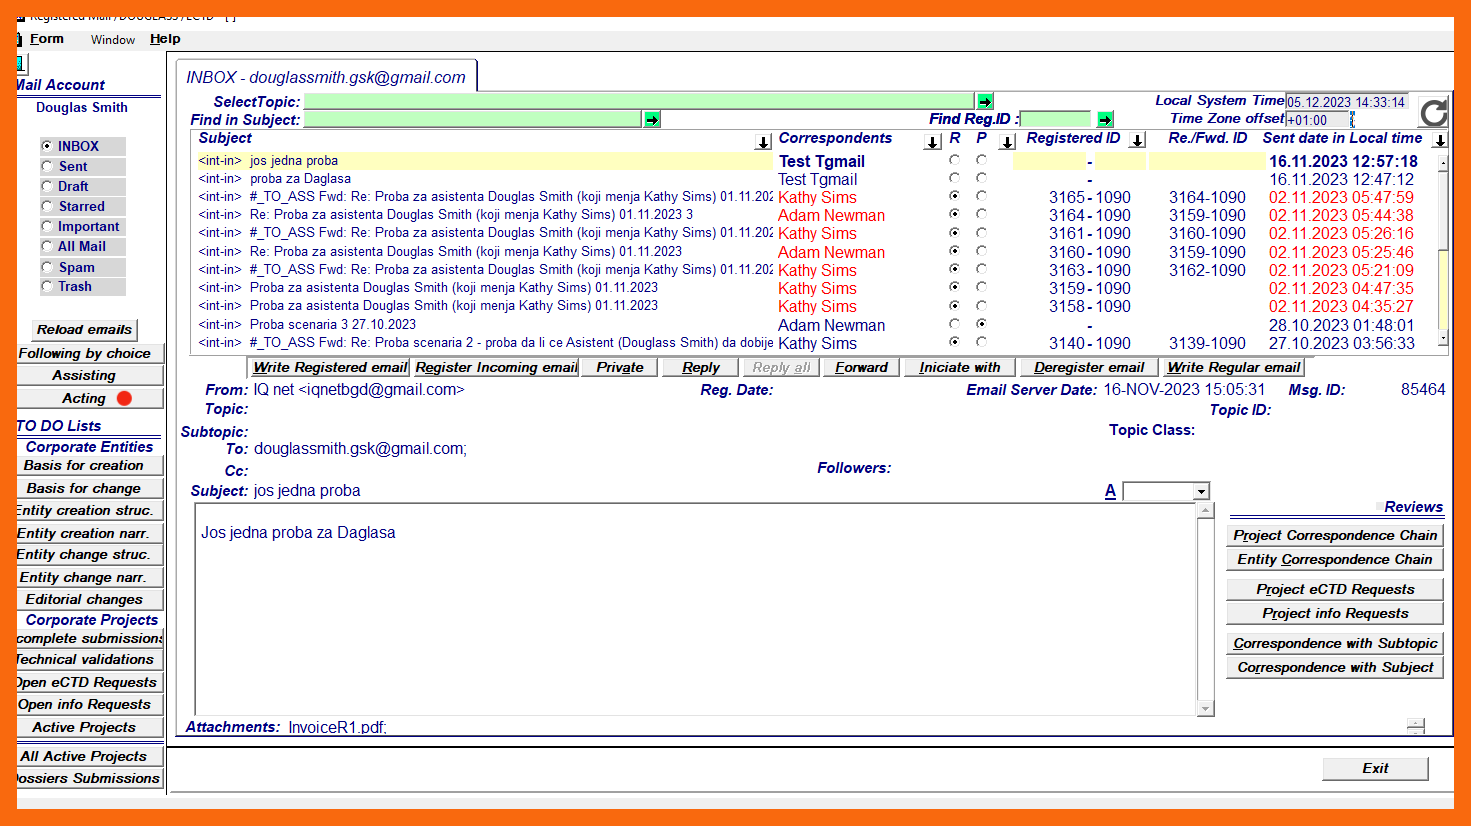Click the green arrow next to SelectTopic field

(985, 101)
